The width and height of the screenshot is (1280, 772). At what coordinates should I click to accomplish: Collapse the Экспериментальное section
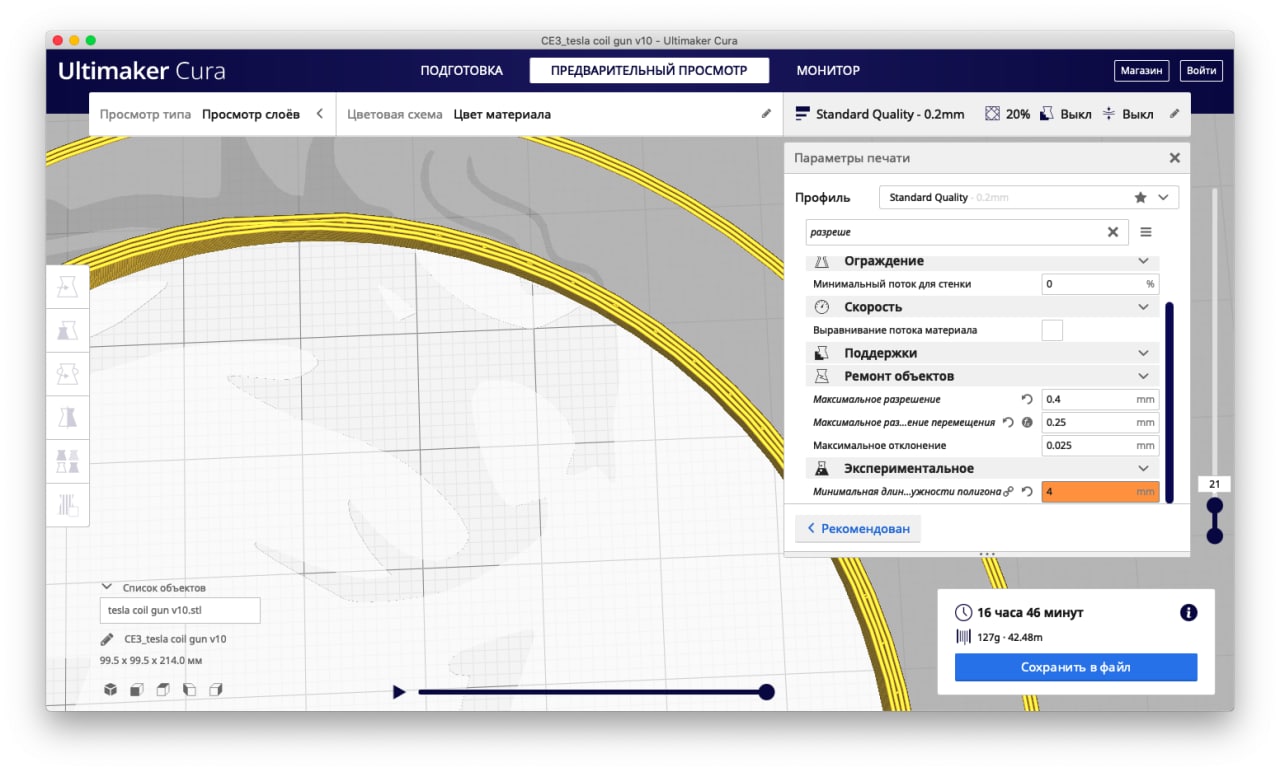(x=1143, y=468)
